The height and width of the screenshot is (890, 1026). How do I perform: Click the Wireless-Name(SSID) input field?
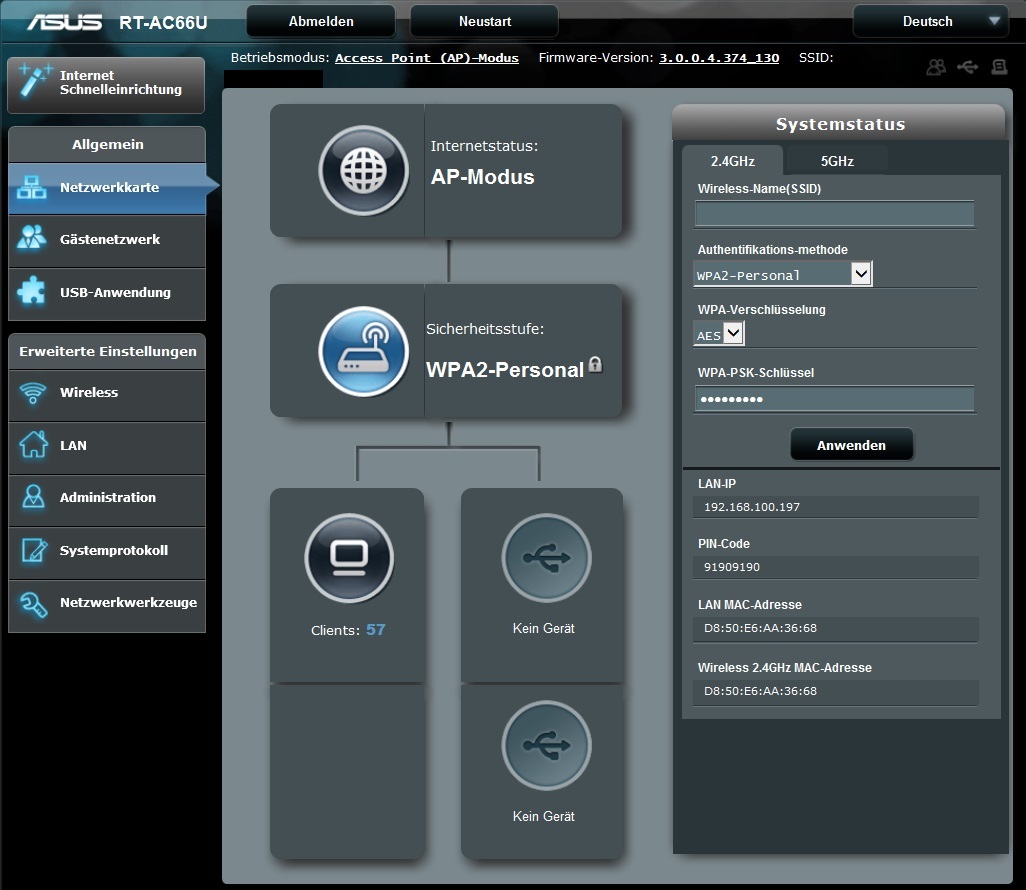[834, 214]
